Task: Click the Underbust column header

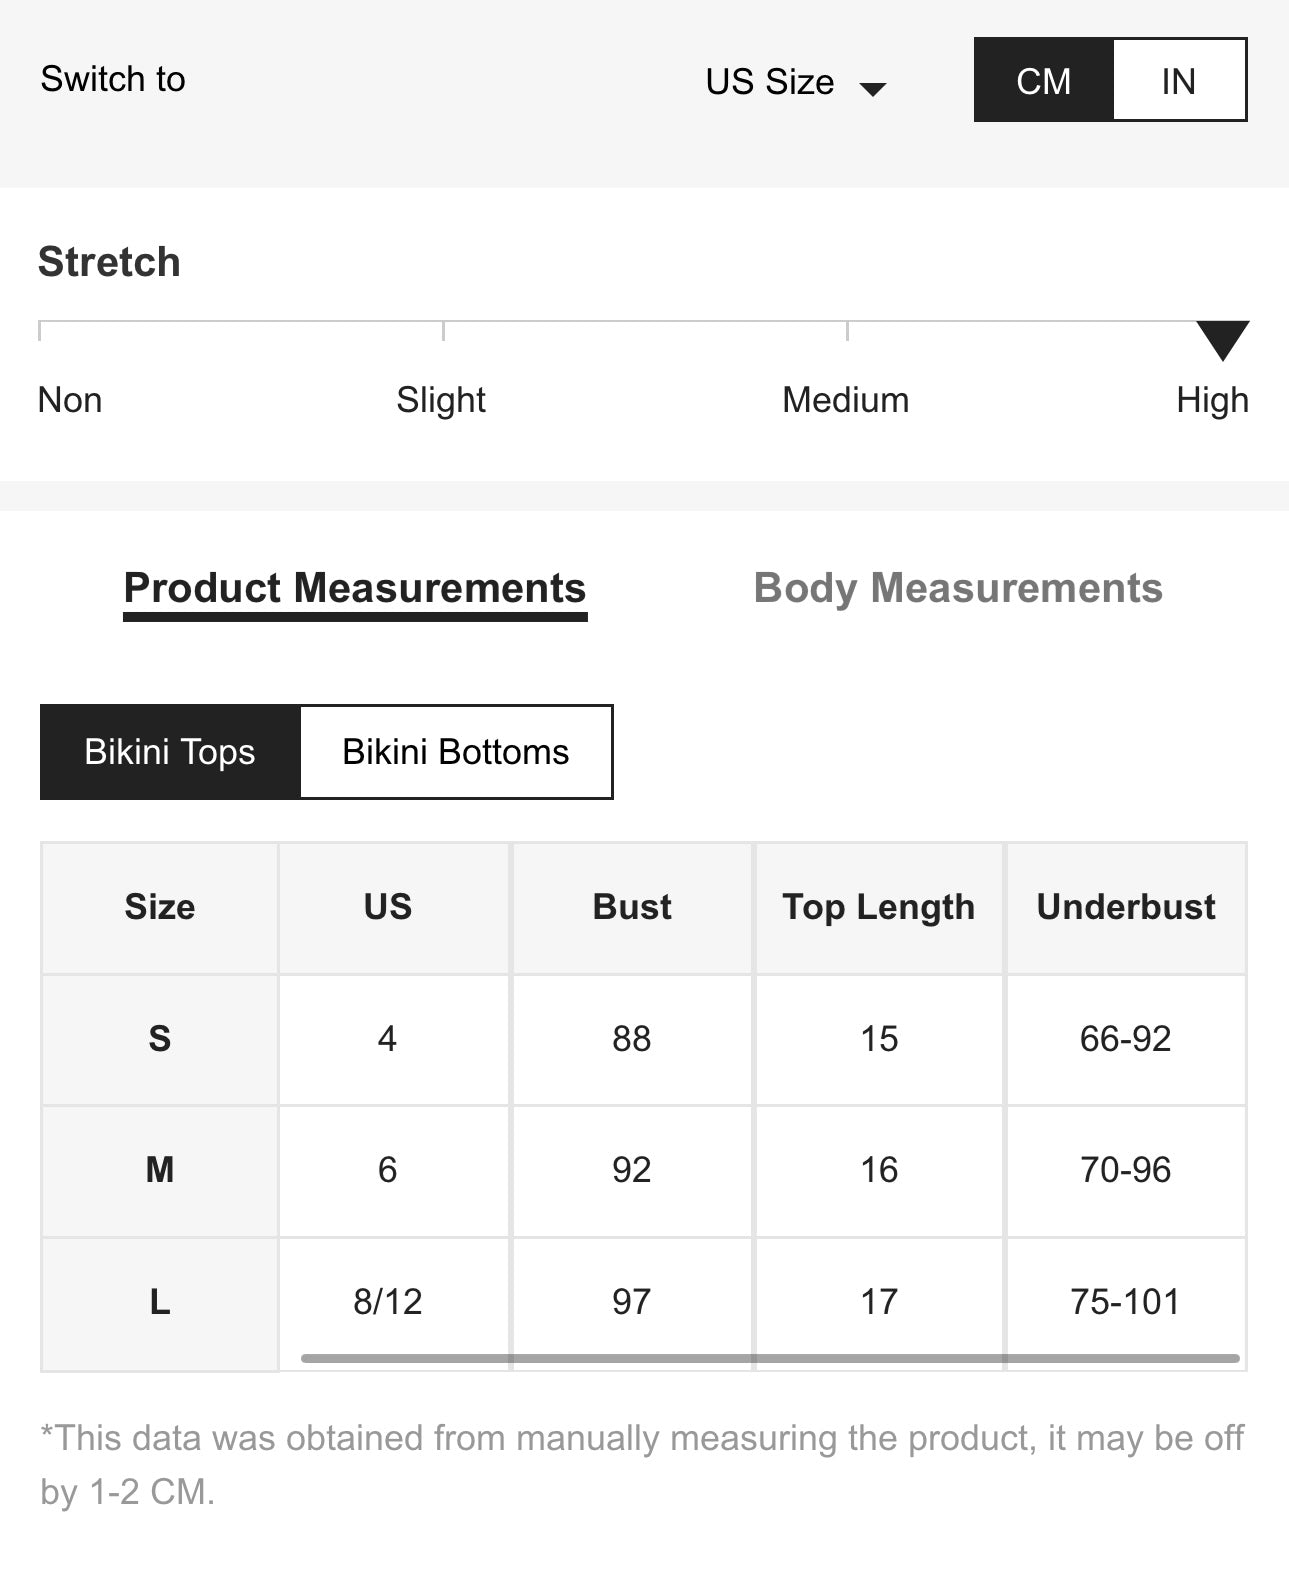Action: (x=1126, y=907)
